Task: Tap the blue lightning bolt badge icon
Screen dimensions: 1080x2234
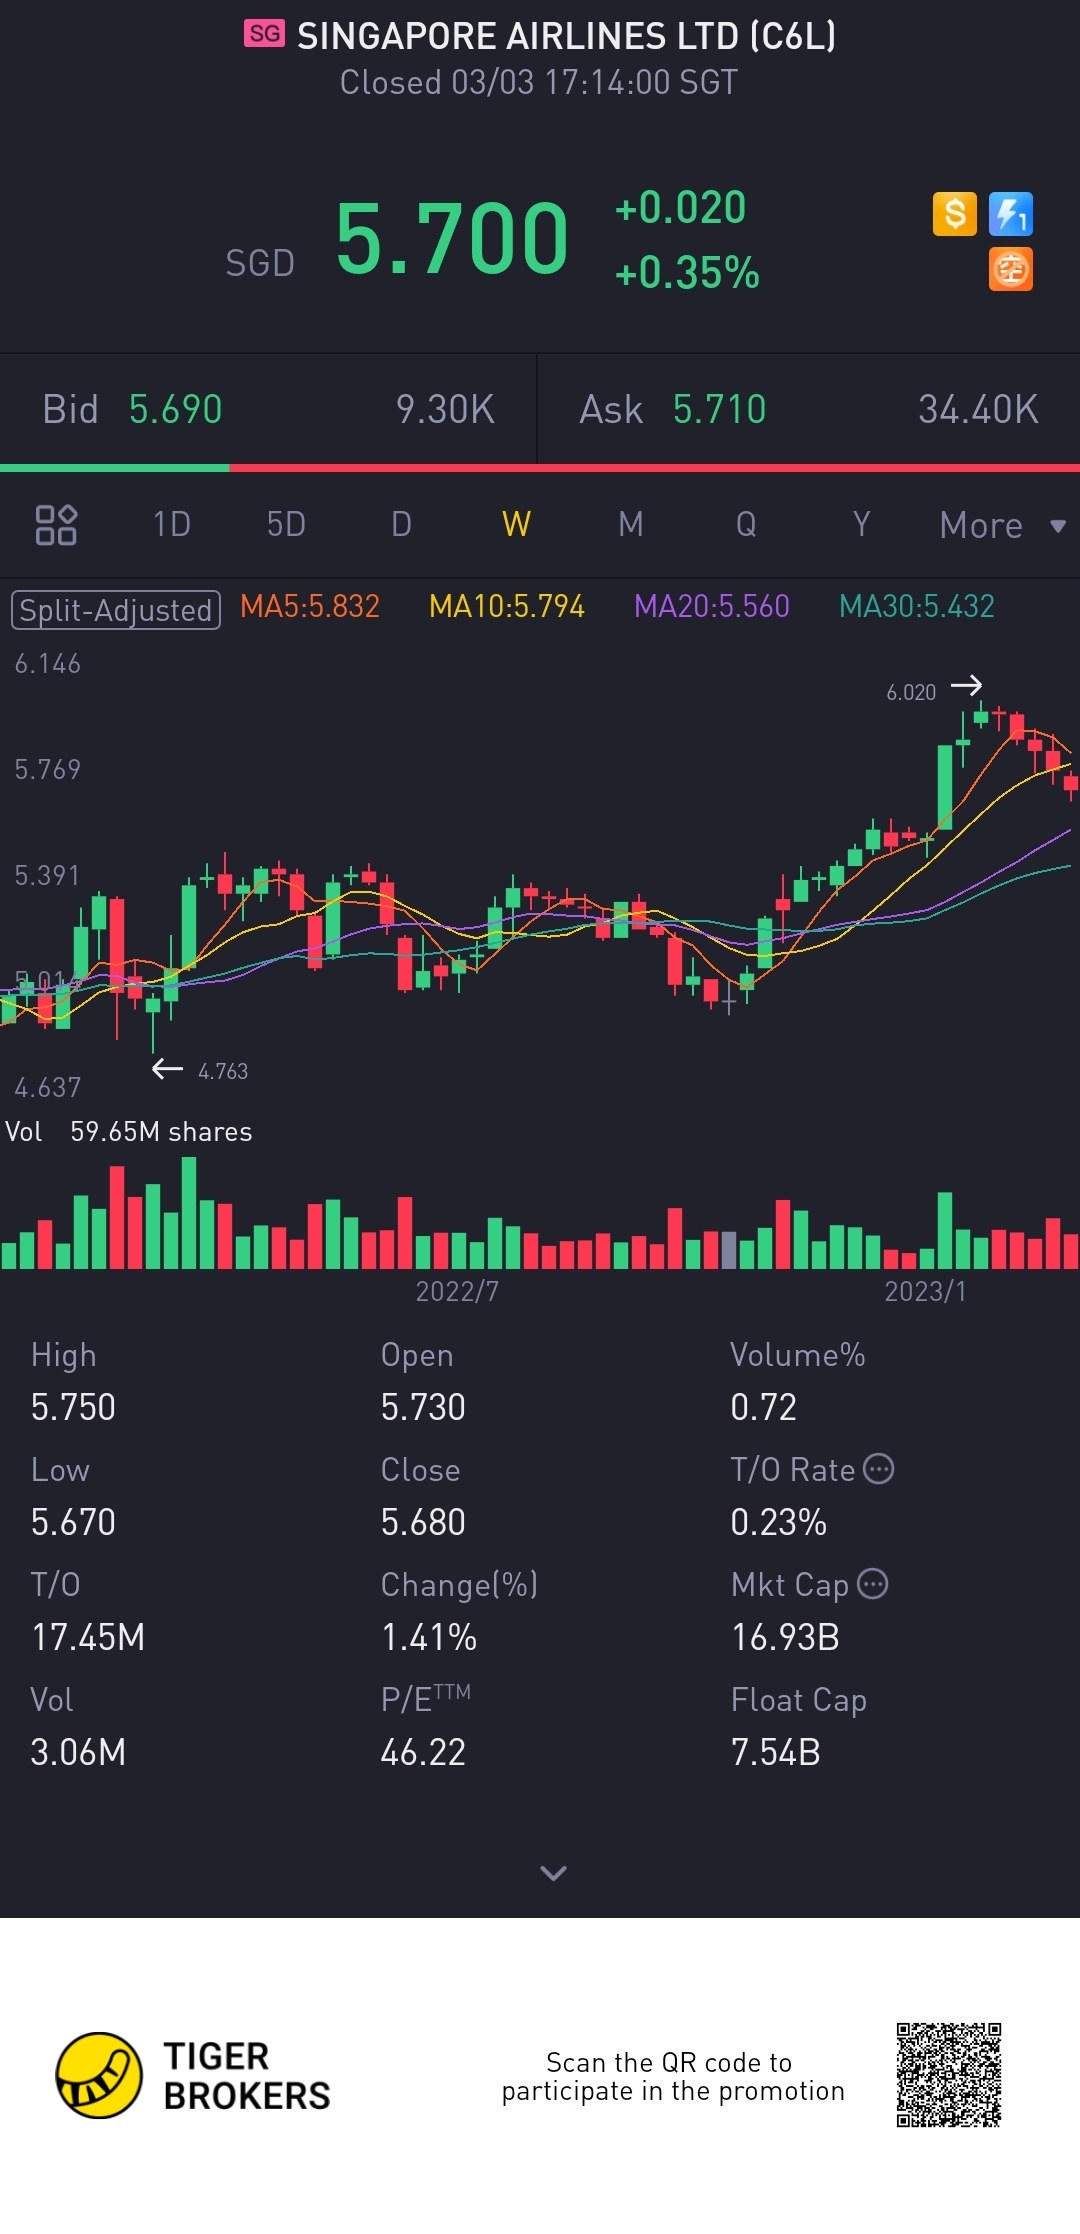Action: click(x=1010, y=214)
